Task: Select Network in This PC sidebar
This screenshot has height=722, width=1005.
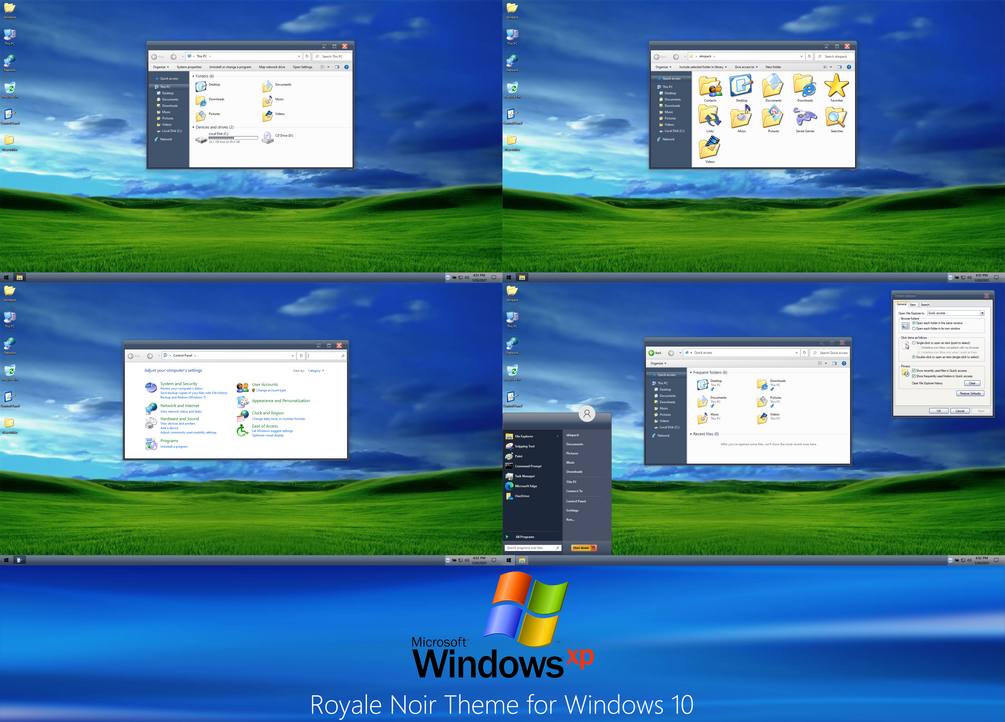Action: coord(163,139)
